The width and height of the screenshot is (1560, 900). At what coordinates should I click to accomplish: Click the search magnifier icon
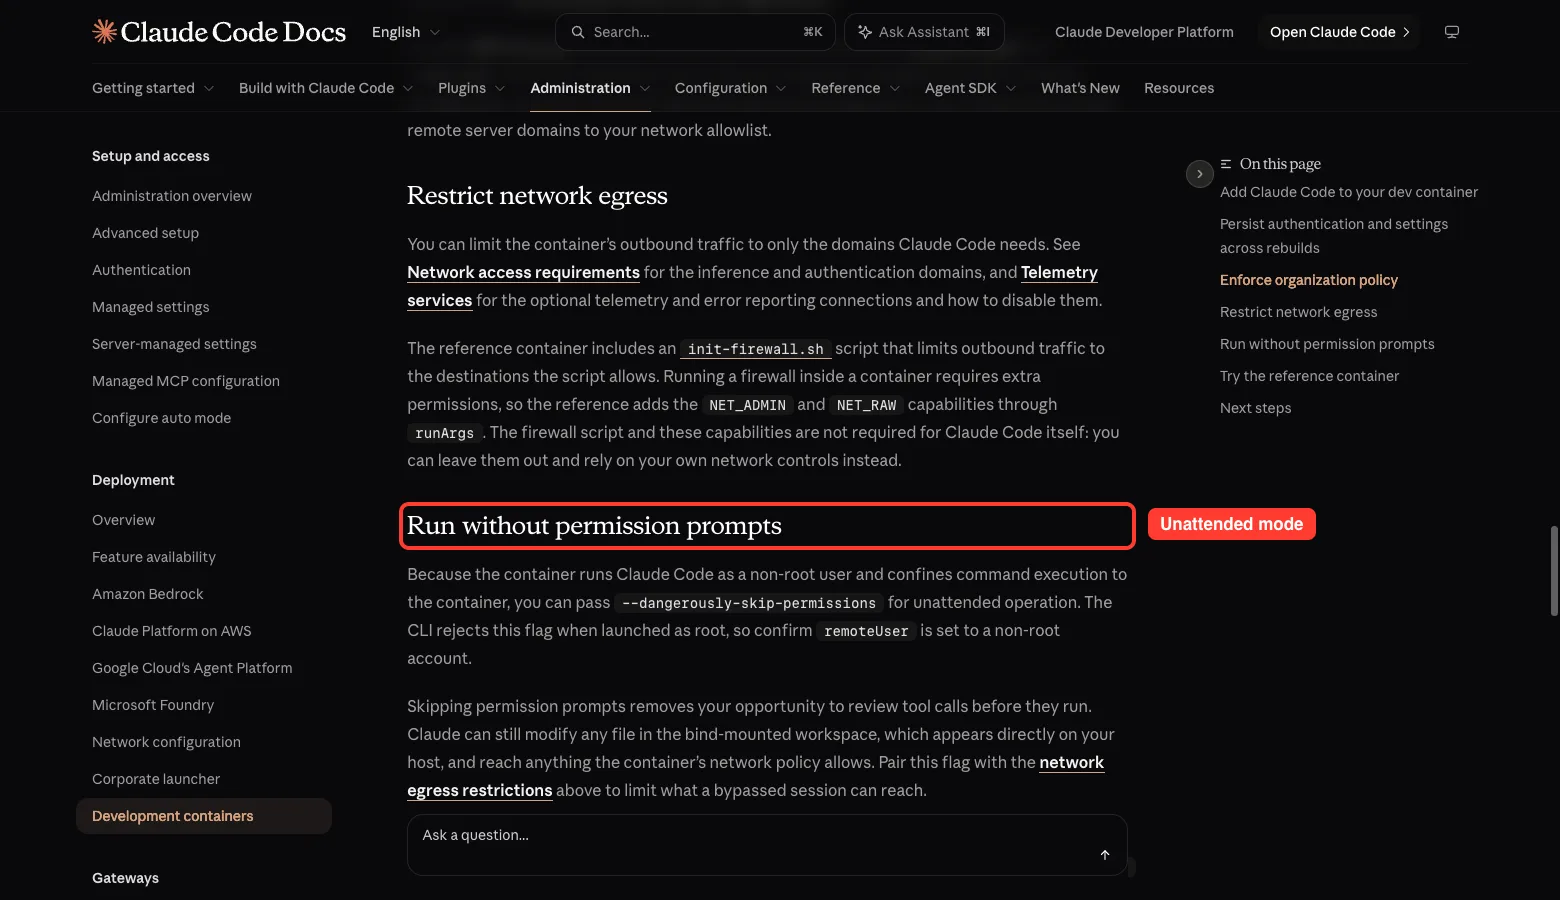[x=578, y=32]
